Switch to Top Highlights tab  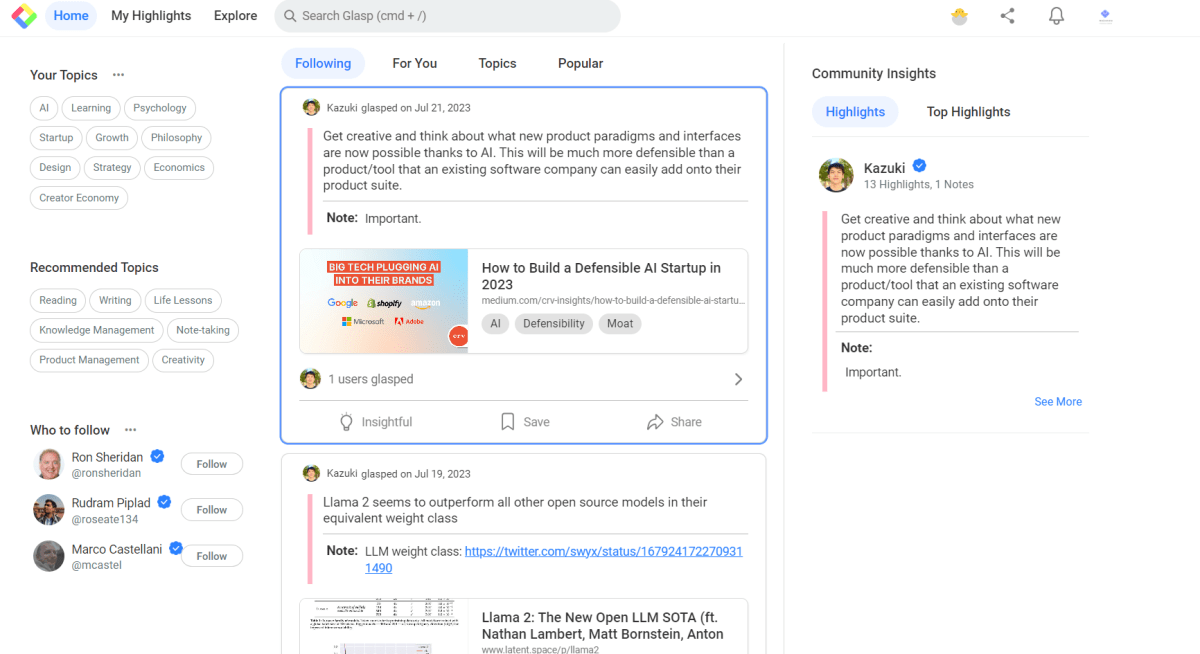[968, 112]
